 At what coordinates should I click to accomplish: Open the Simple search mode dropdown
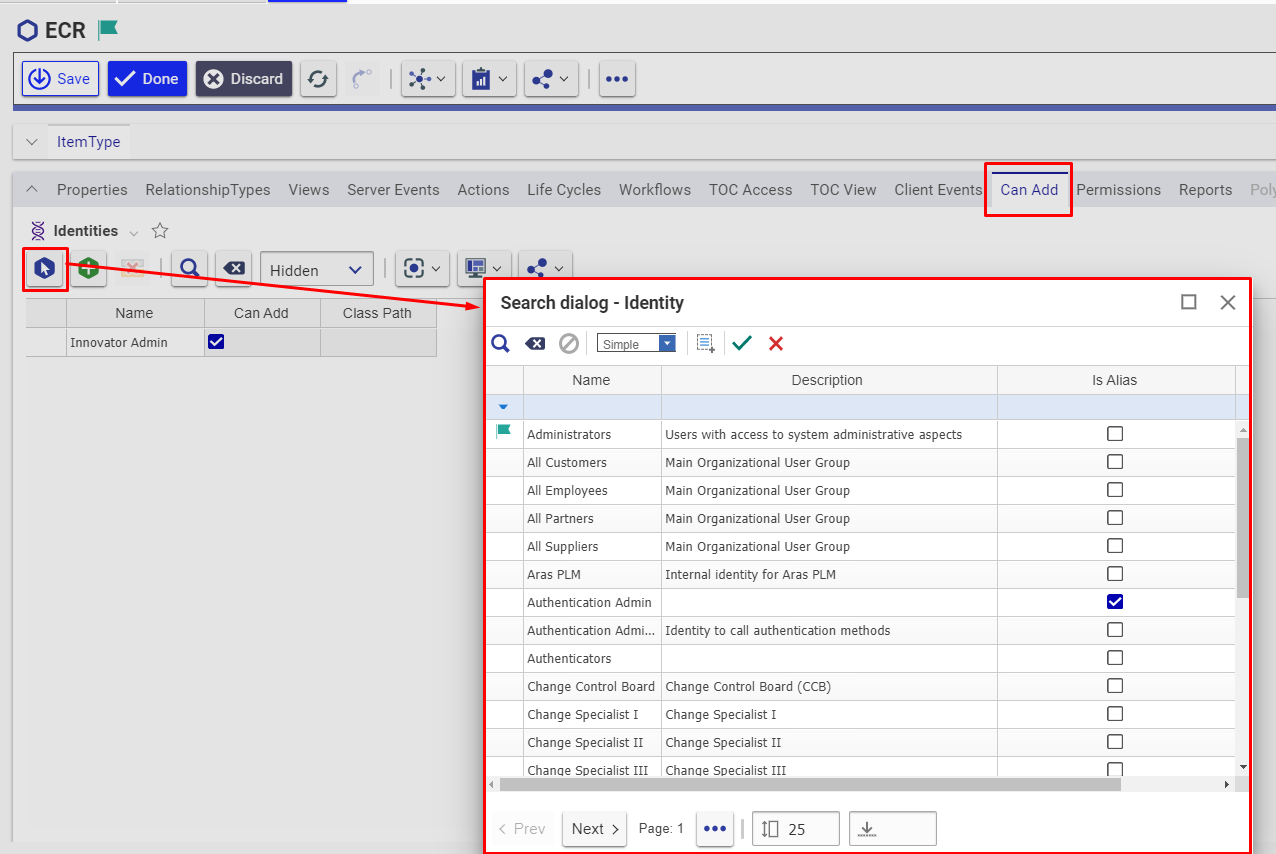(x=636, y=344)
